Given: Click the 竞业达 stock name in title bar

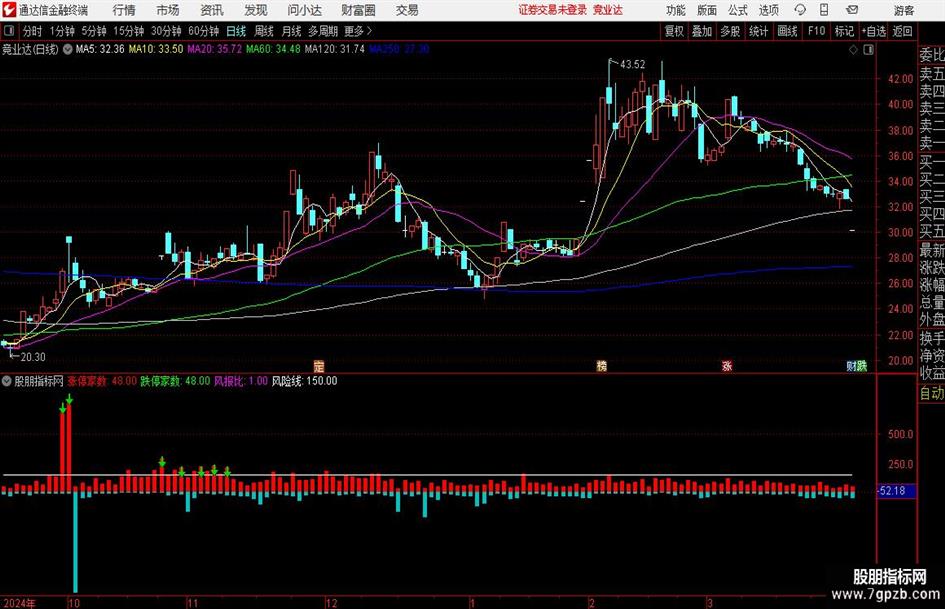Looking at the screenshot, I should tap(608, 10).
